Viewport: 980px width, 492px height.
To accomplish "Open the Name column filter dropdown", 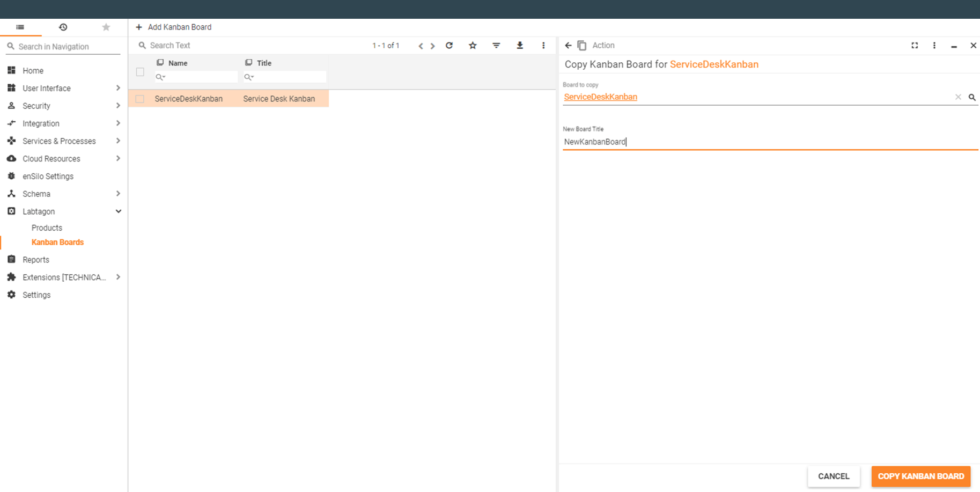I will [160, 77].
